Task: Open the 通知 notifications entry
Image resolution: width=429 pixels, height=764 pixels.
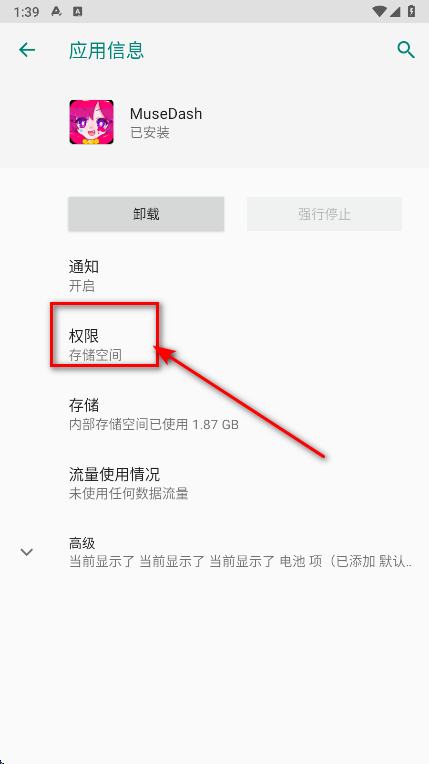Action: [x=214, y=276]
